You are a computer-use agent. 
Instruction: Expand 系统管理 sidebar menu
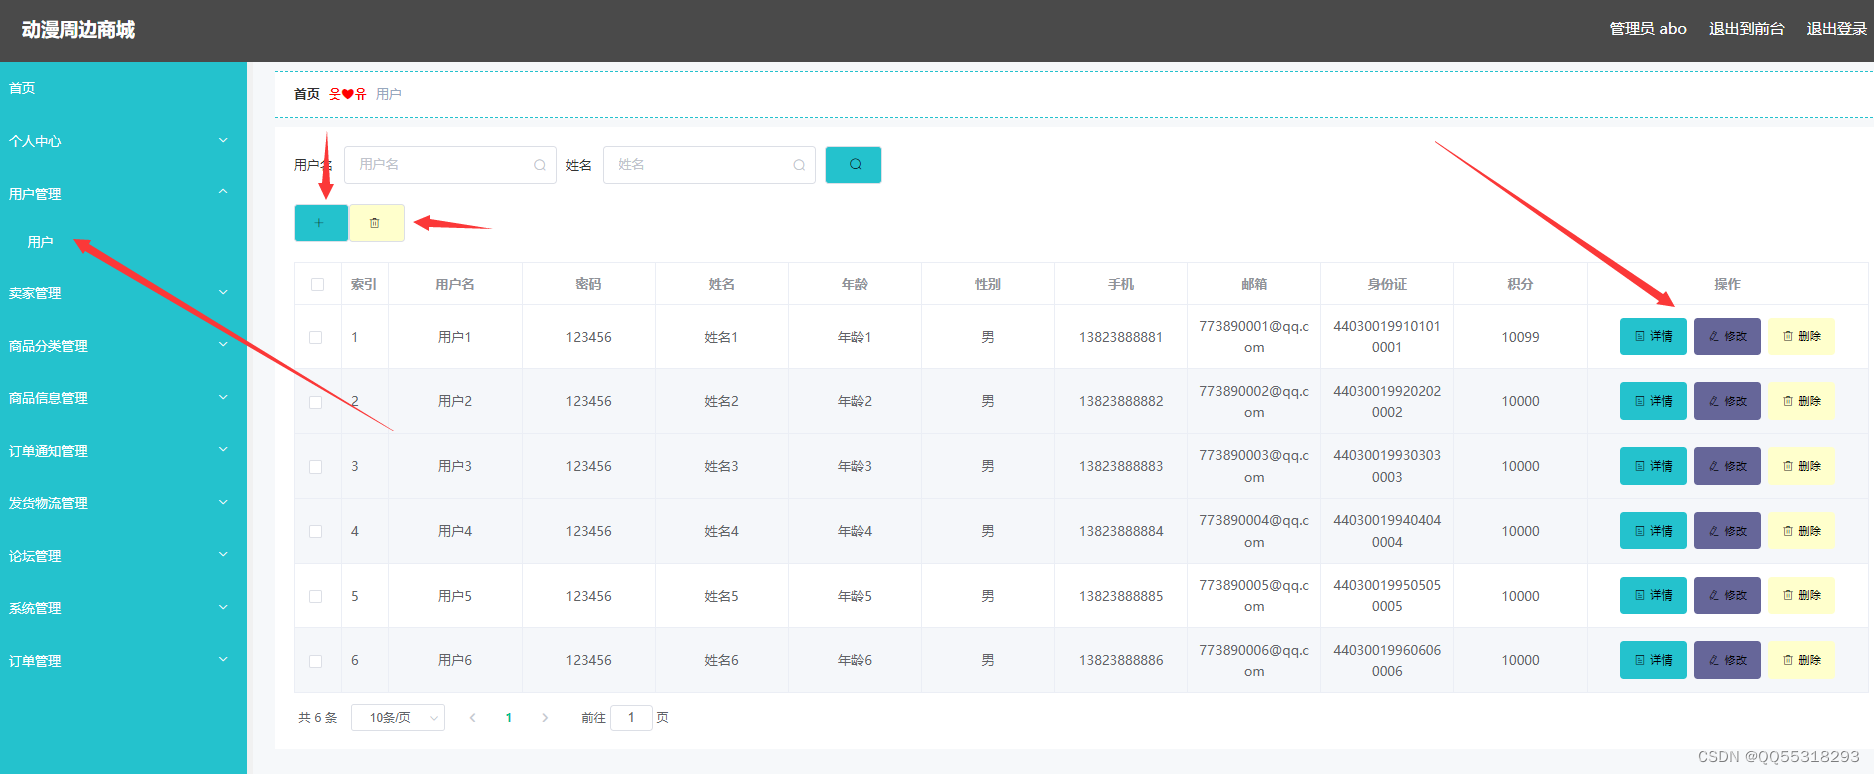pos(123,608)
